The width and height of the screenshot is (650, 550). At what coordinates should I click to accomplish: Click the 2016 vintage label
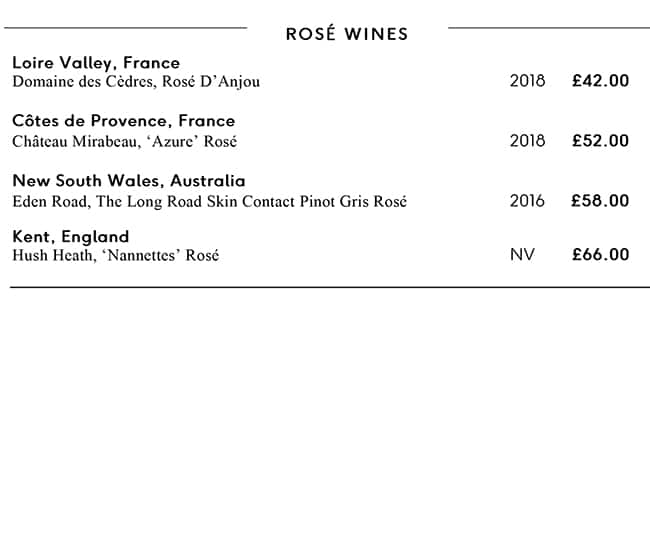tap(527, 201)
